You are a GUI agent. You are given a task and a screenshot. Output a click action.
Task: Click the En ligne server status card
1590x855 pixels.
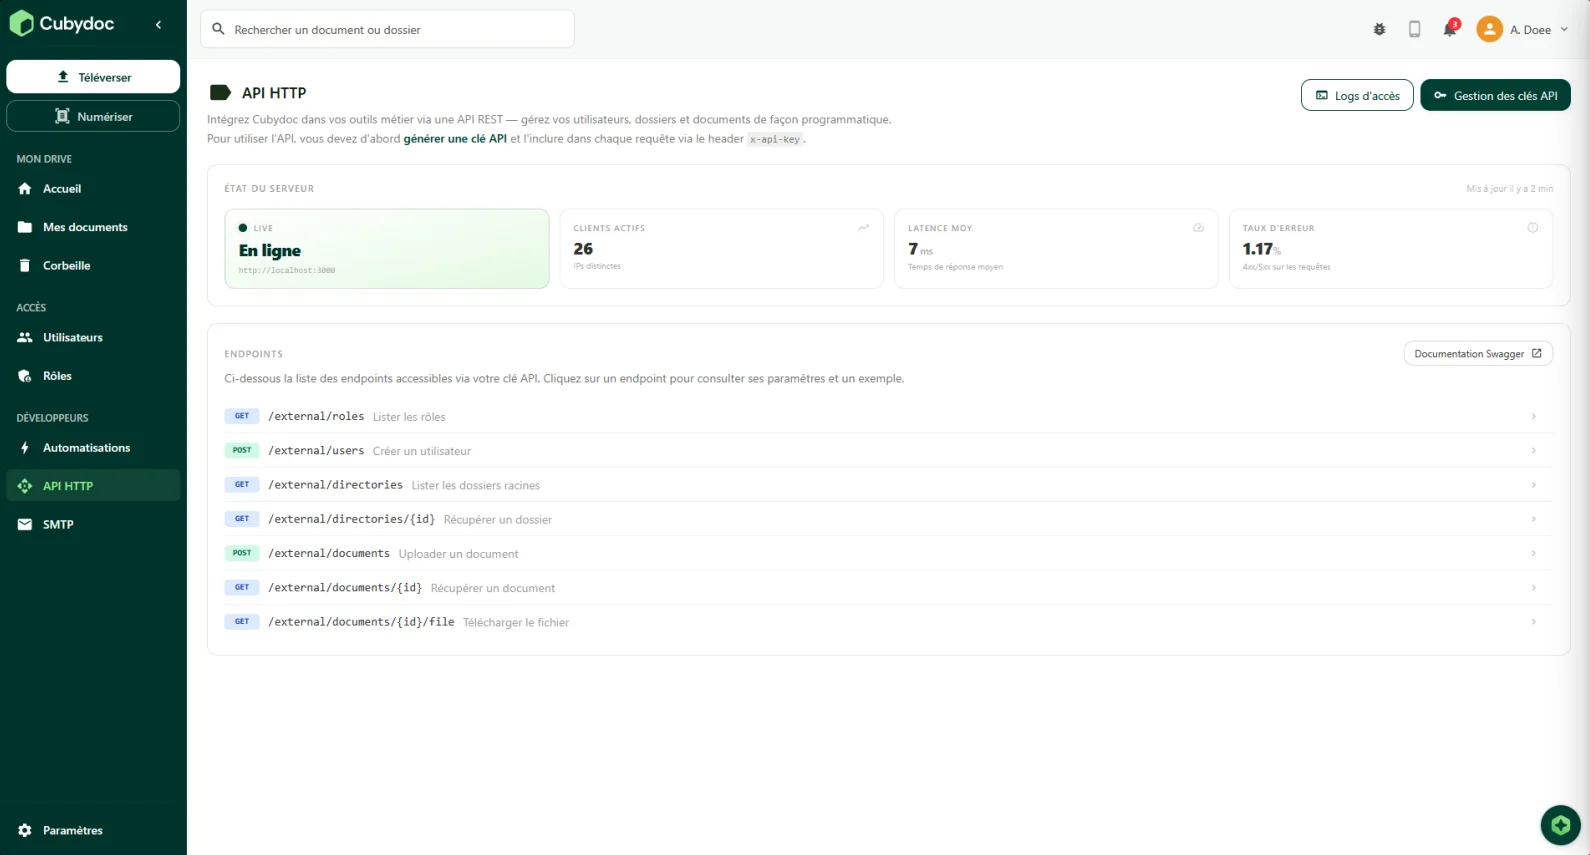coord(387,248)
